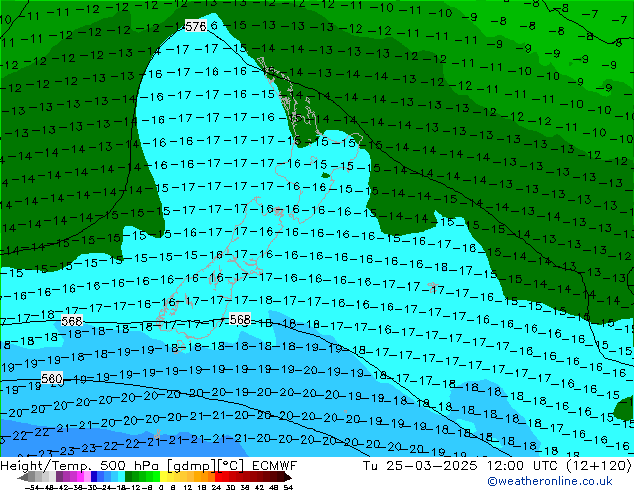
Task: Click the 54 legend scale value
Action: click(288, 487)
